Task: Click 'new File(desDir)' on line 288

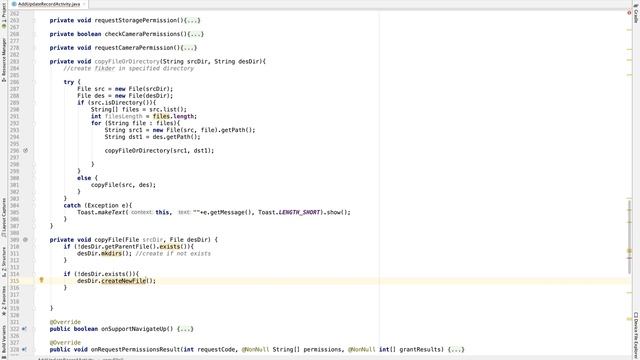Action: tap(142, 96)
